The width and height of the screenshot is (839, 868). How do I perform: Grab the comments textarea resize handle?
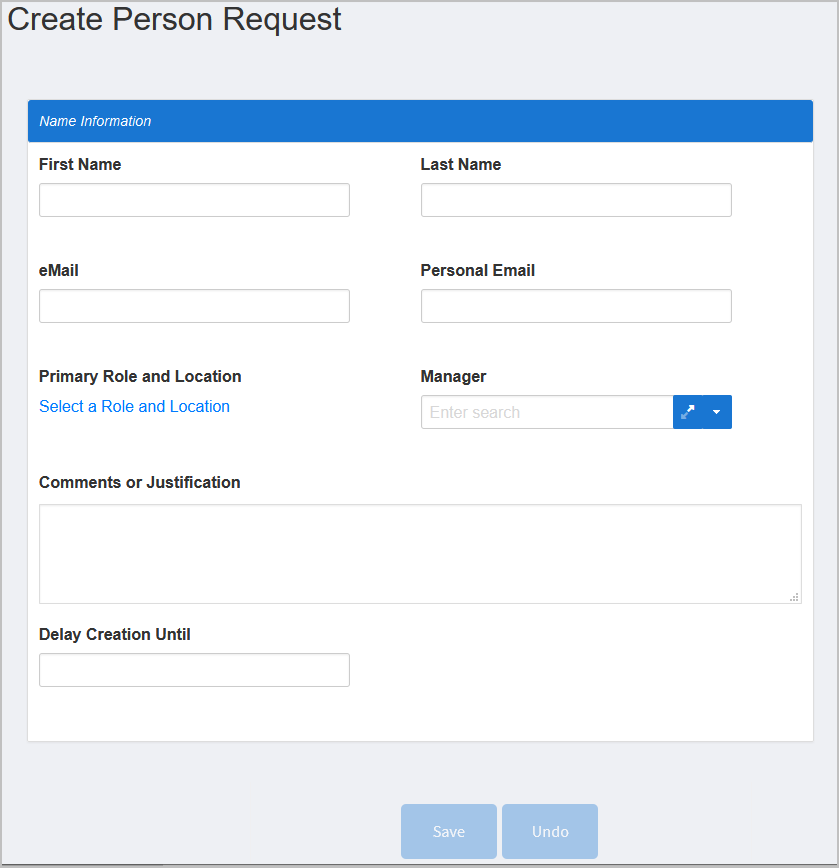click(794, 597)
